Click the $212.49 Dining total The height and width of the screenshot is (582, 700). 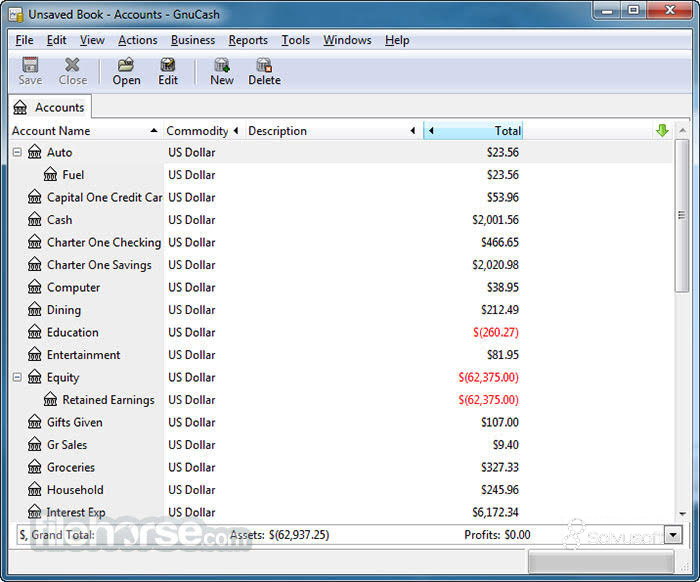(x=500, y=310)
